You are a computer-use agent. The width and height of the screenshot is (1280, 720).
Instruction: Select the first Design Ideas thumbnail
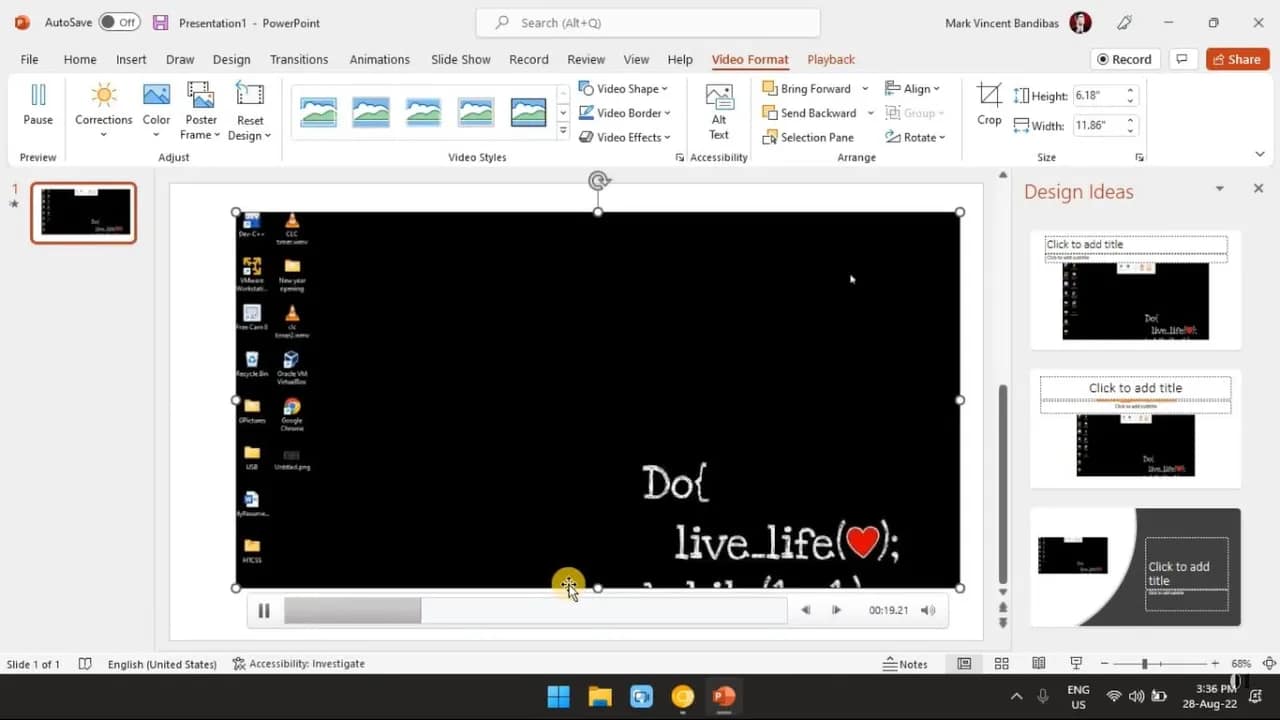click(1135, 289)
